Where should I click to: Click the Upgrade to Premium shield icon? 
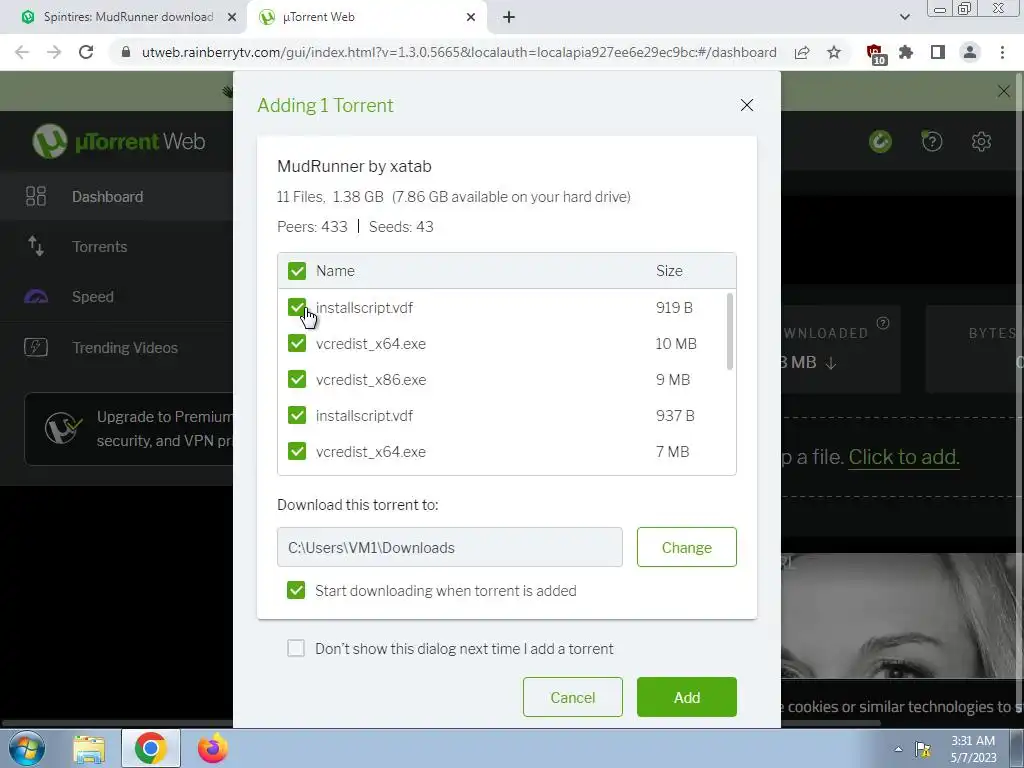tap(63, 428)
